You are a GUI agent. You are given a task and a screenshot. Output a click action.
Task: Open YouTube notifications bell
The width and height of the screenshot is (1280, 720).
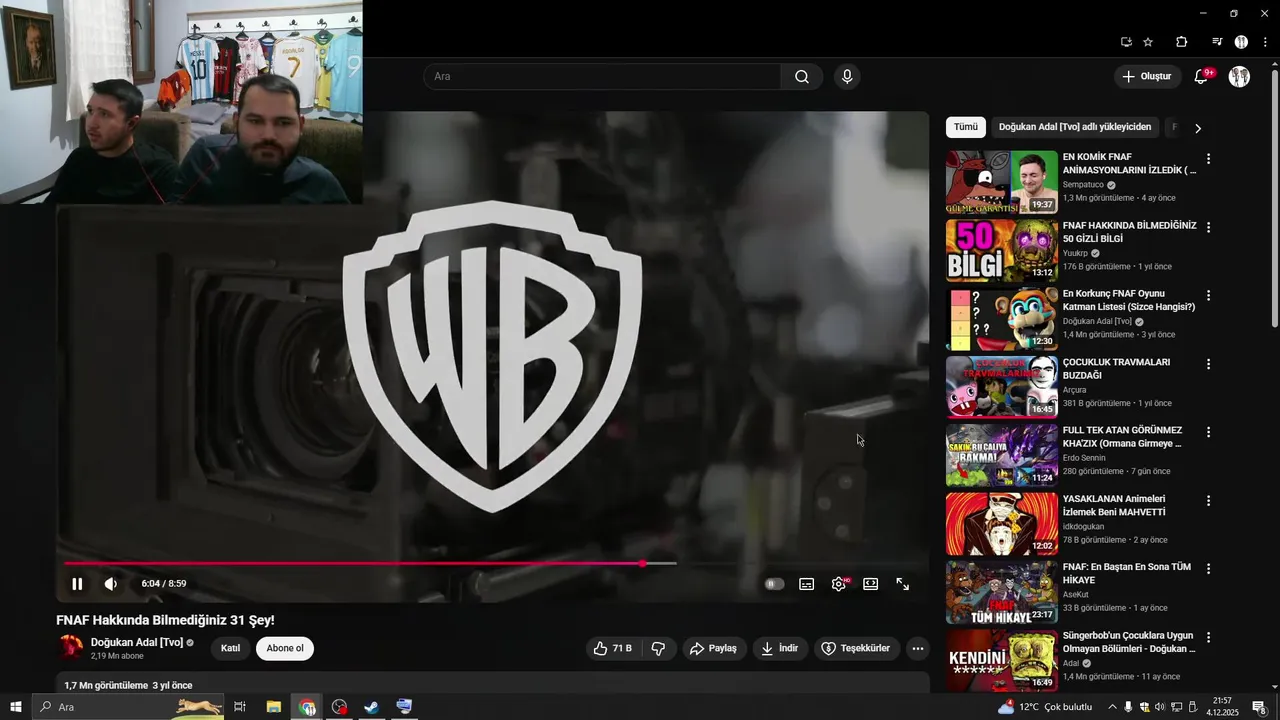click(x=1202, y=77)
